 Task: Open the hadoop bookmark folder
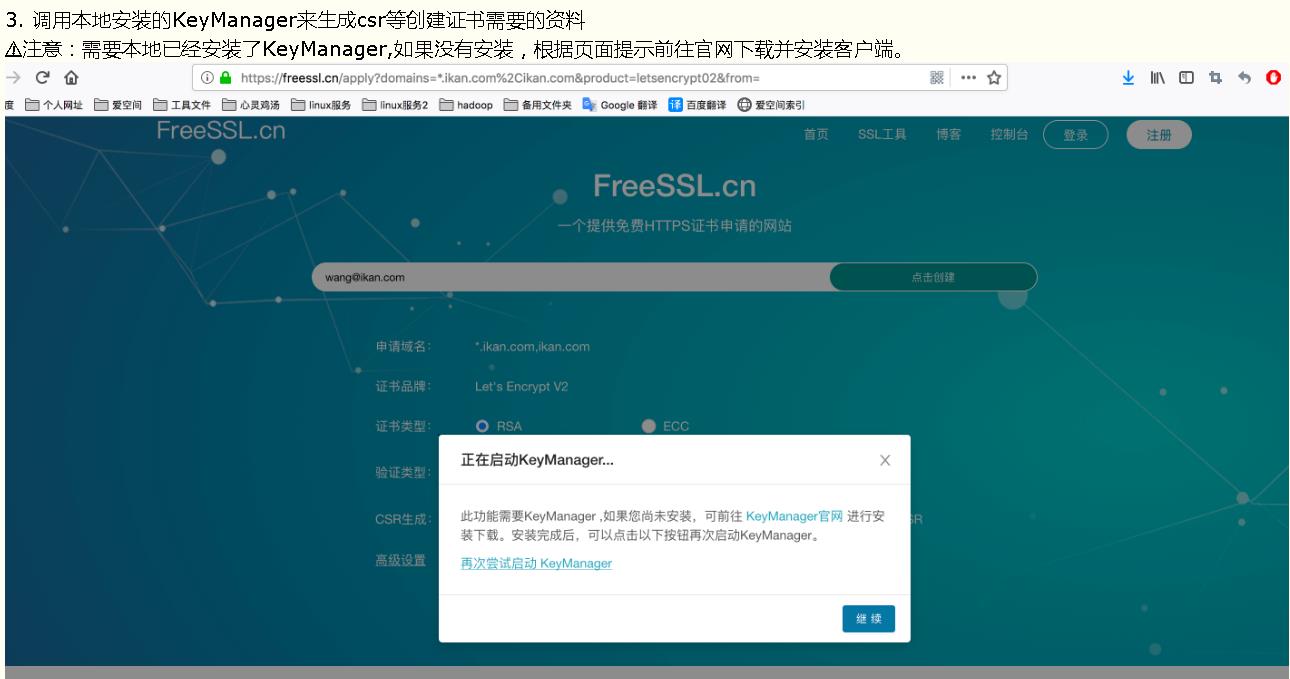[x=466, y=105]
